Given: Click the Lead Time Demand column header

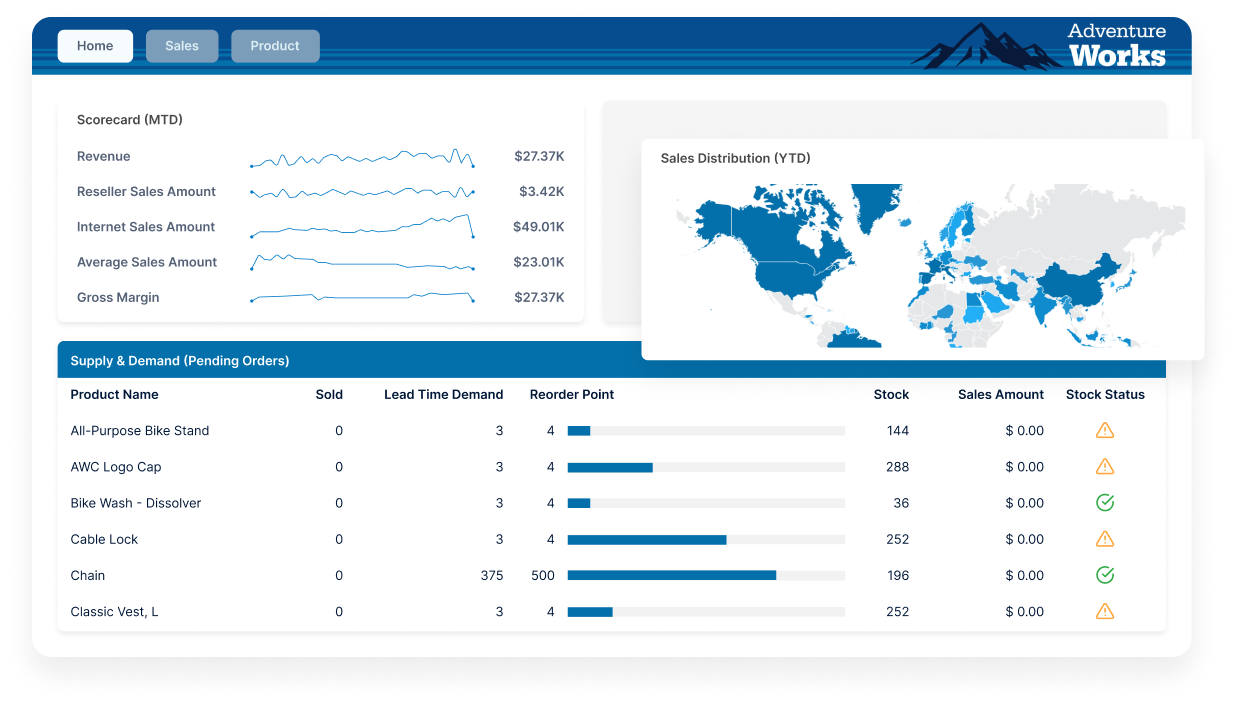Looking at the screenshot, I should pos(444,394).
